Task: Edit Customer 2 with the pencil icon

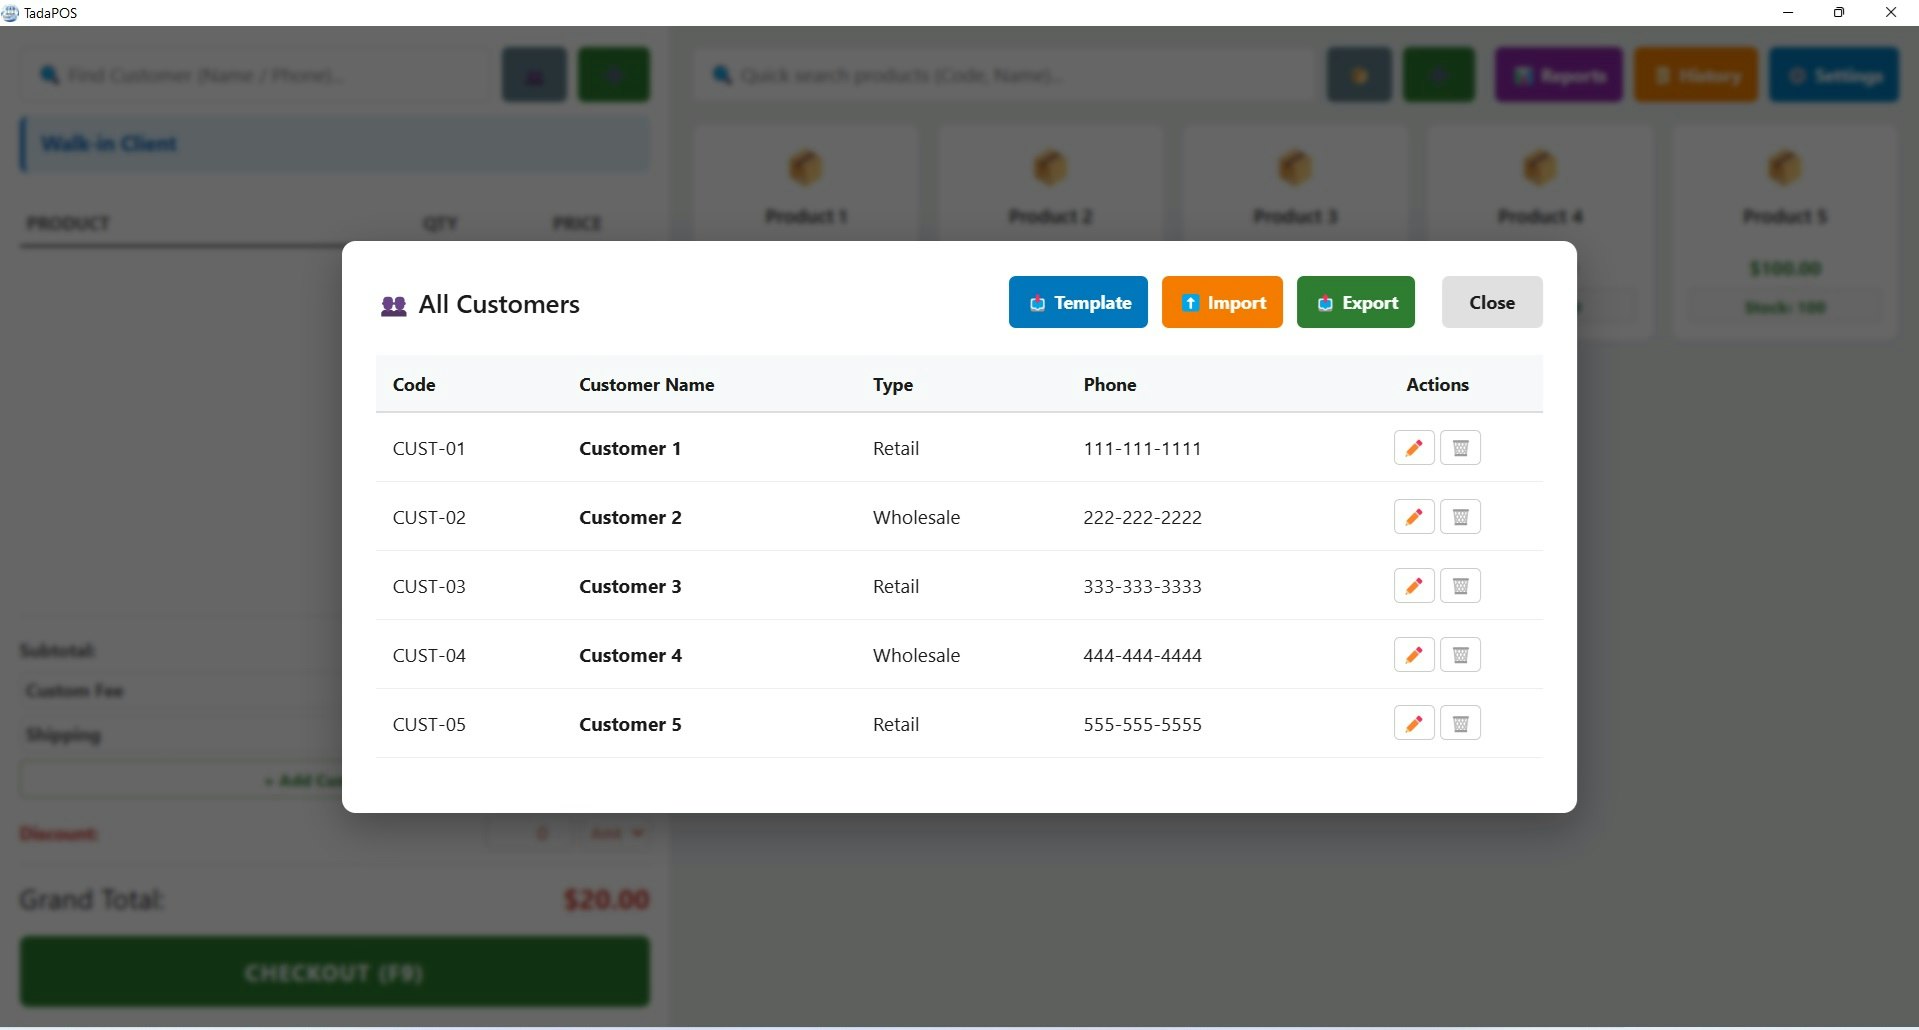Action: (1414, 517)
